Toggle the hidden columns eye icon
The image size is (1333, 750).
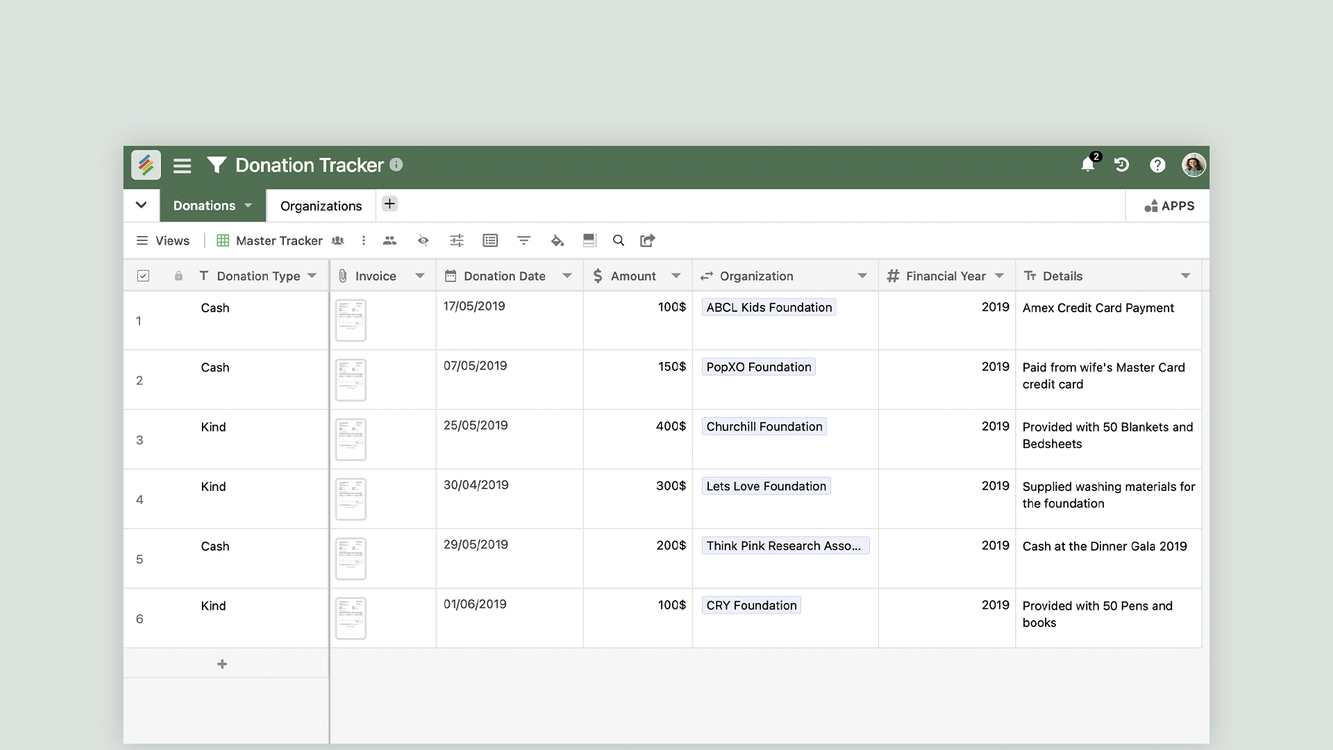(423, 241)
